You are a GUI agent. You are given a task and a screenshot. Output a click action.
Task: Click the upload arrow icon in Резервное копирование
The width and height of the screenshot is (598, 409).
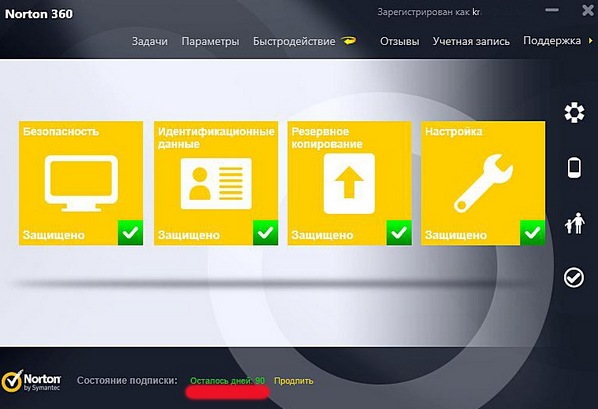(x=349, y=184)
